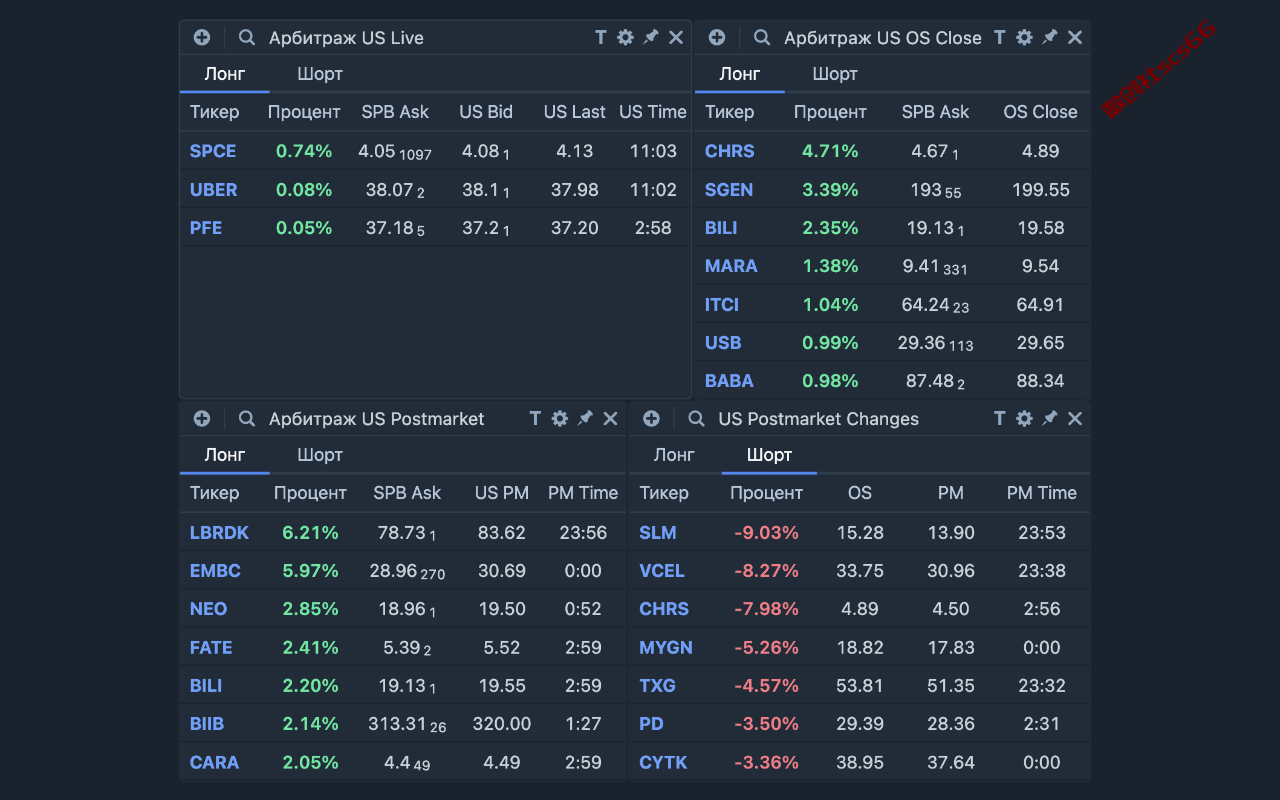This screenshot has height=800, width=1280.
Task: Open the MYGN ticker row
Action: (860, 647)
